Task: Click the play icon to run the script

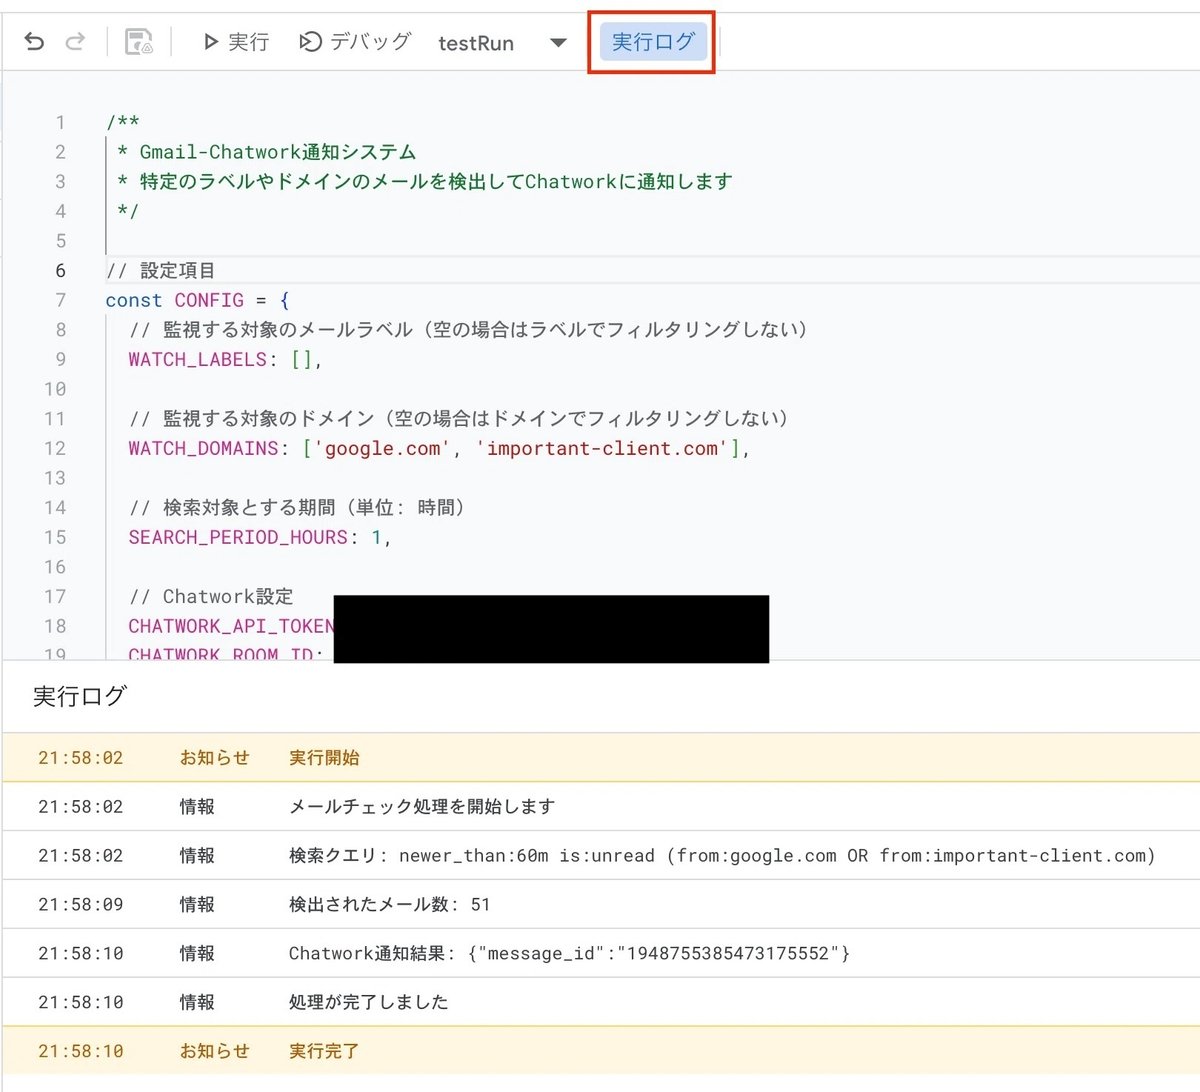Action: pyautogui.click(x=211, y=42)
